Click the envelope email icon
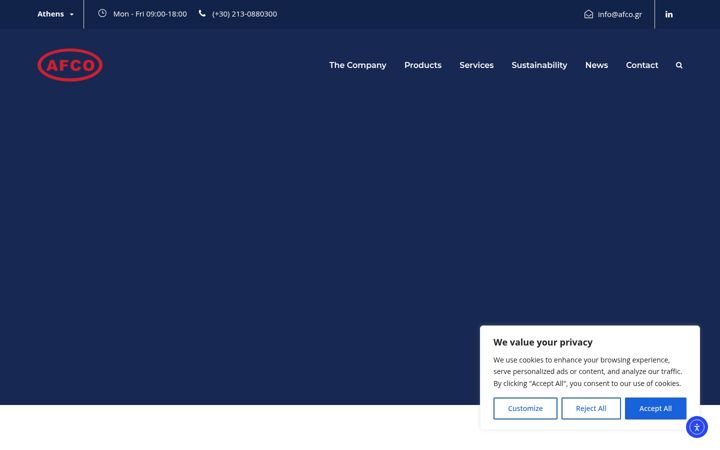This screenshot has width=720, height=450. point(588,14)
